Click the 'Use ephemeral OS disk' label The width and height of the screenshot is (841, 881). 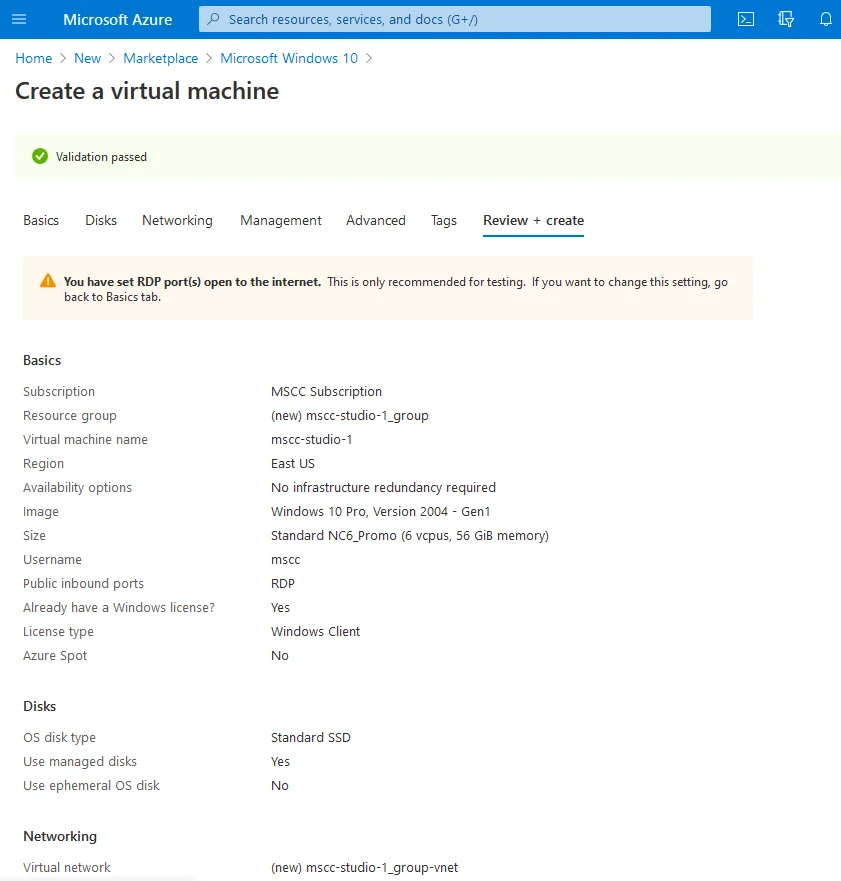click(x=91, y=785)
